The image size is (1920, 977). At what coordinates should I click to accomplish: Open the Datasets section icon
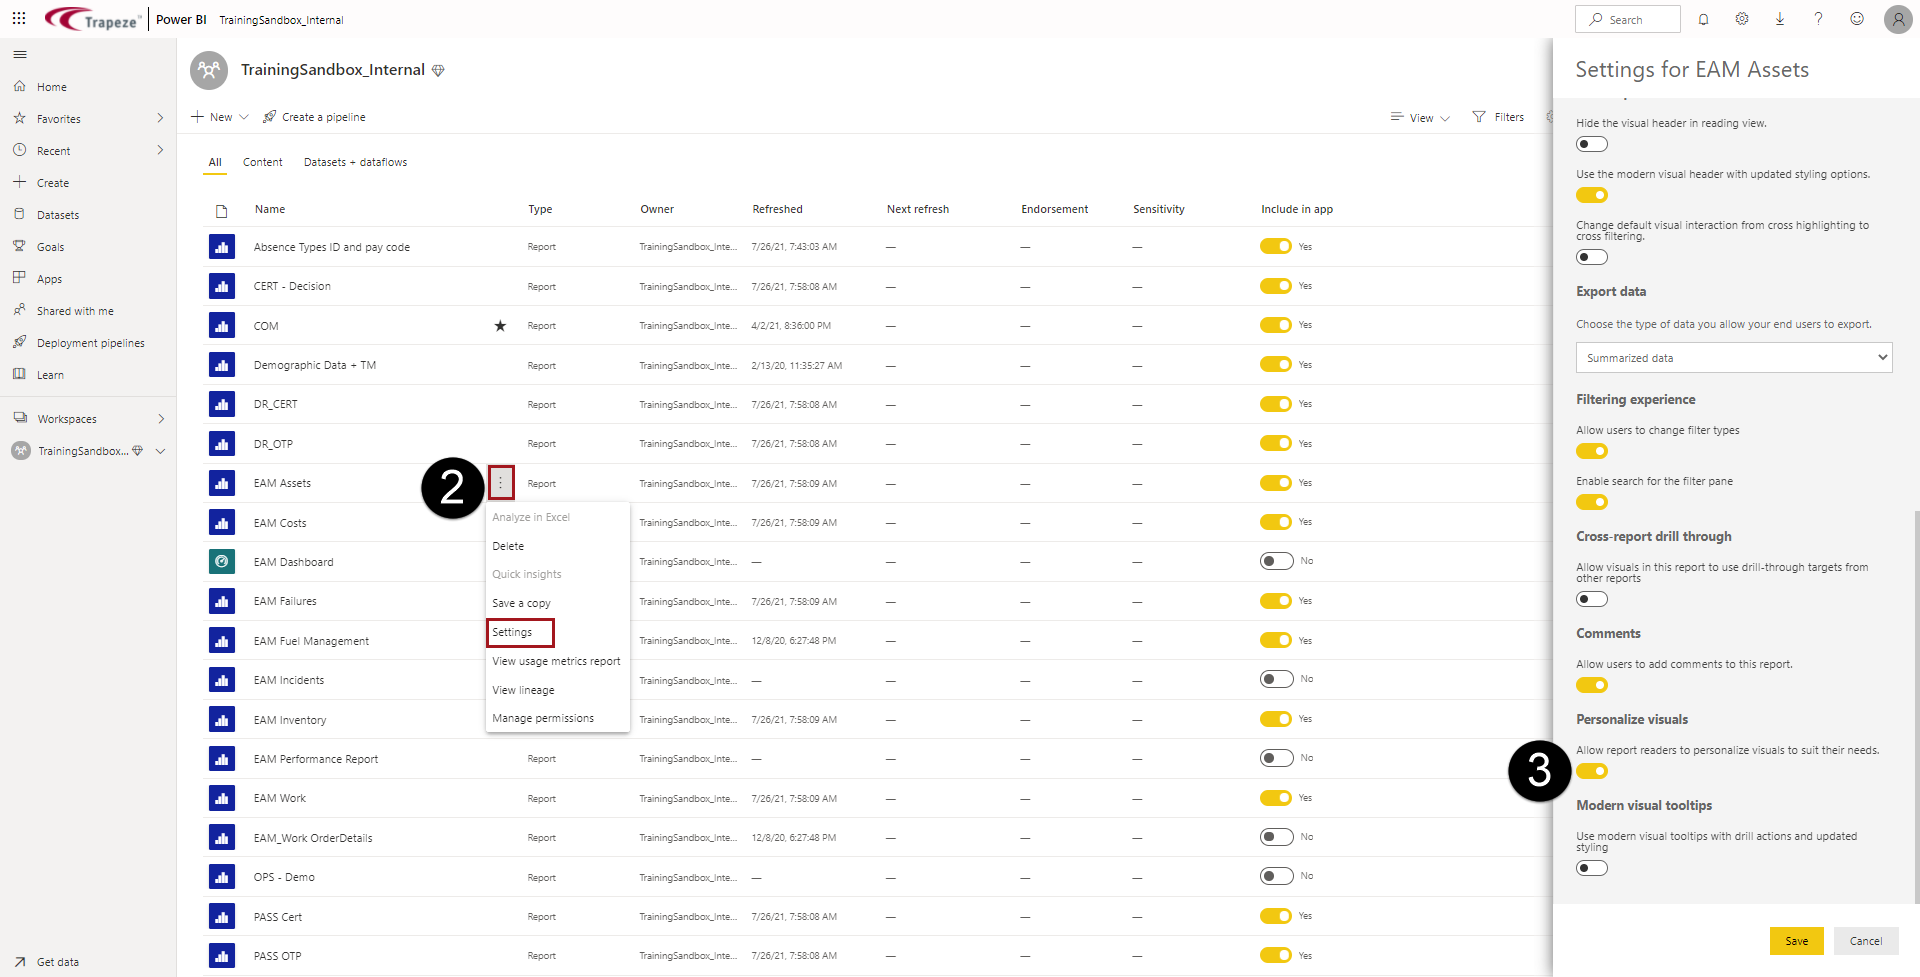pyautogui.click(x=19, y=214)
